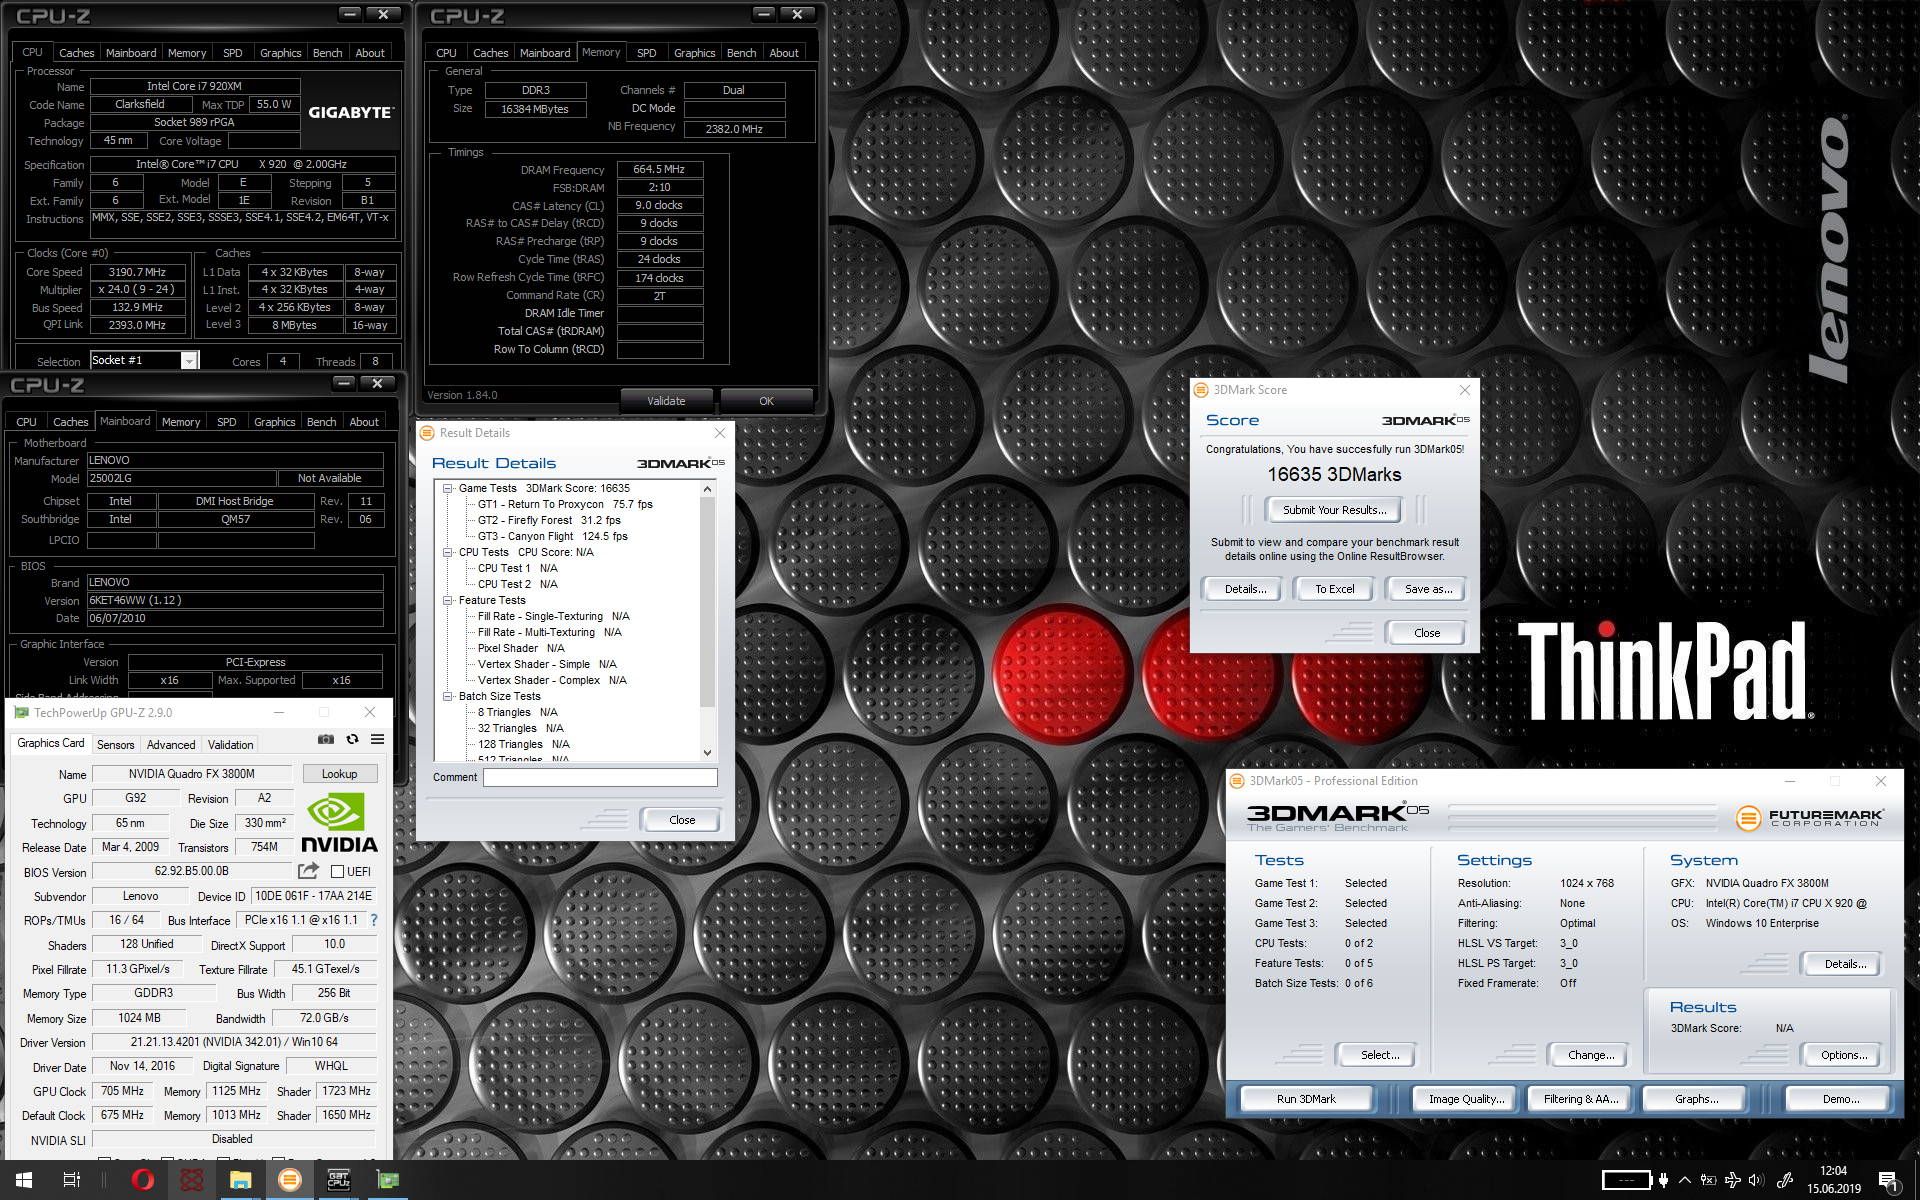This screenshot has width=1920, height=1200.
Task: Click the To Excel button
Action: pos(1334,588)
